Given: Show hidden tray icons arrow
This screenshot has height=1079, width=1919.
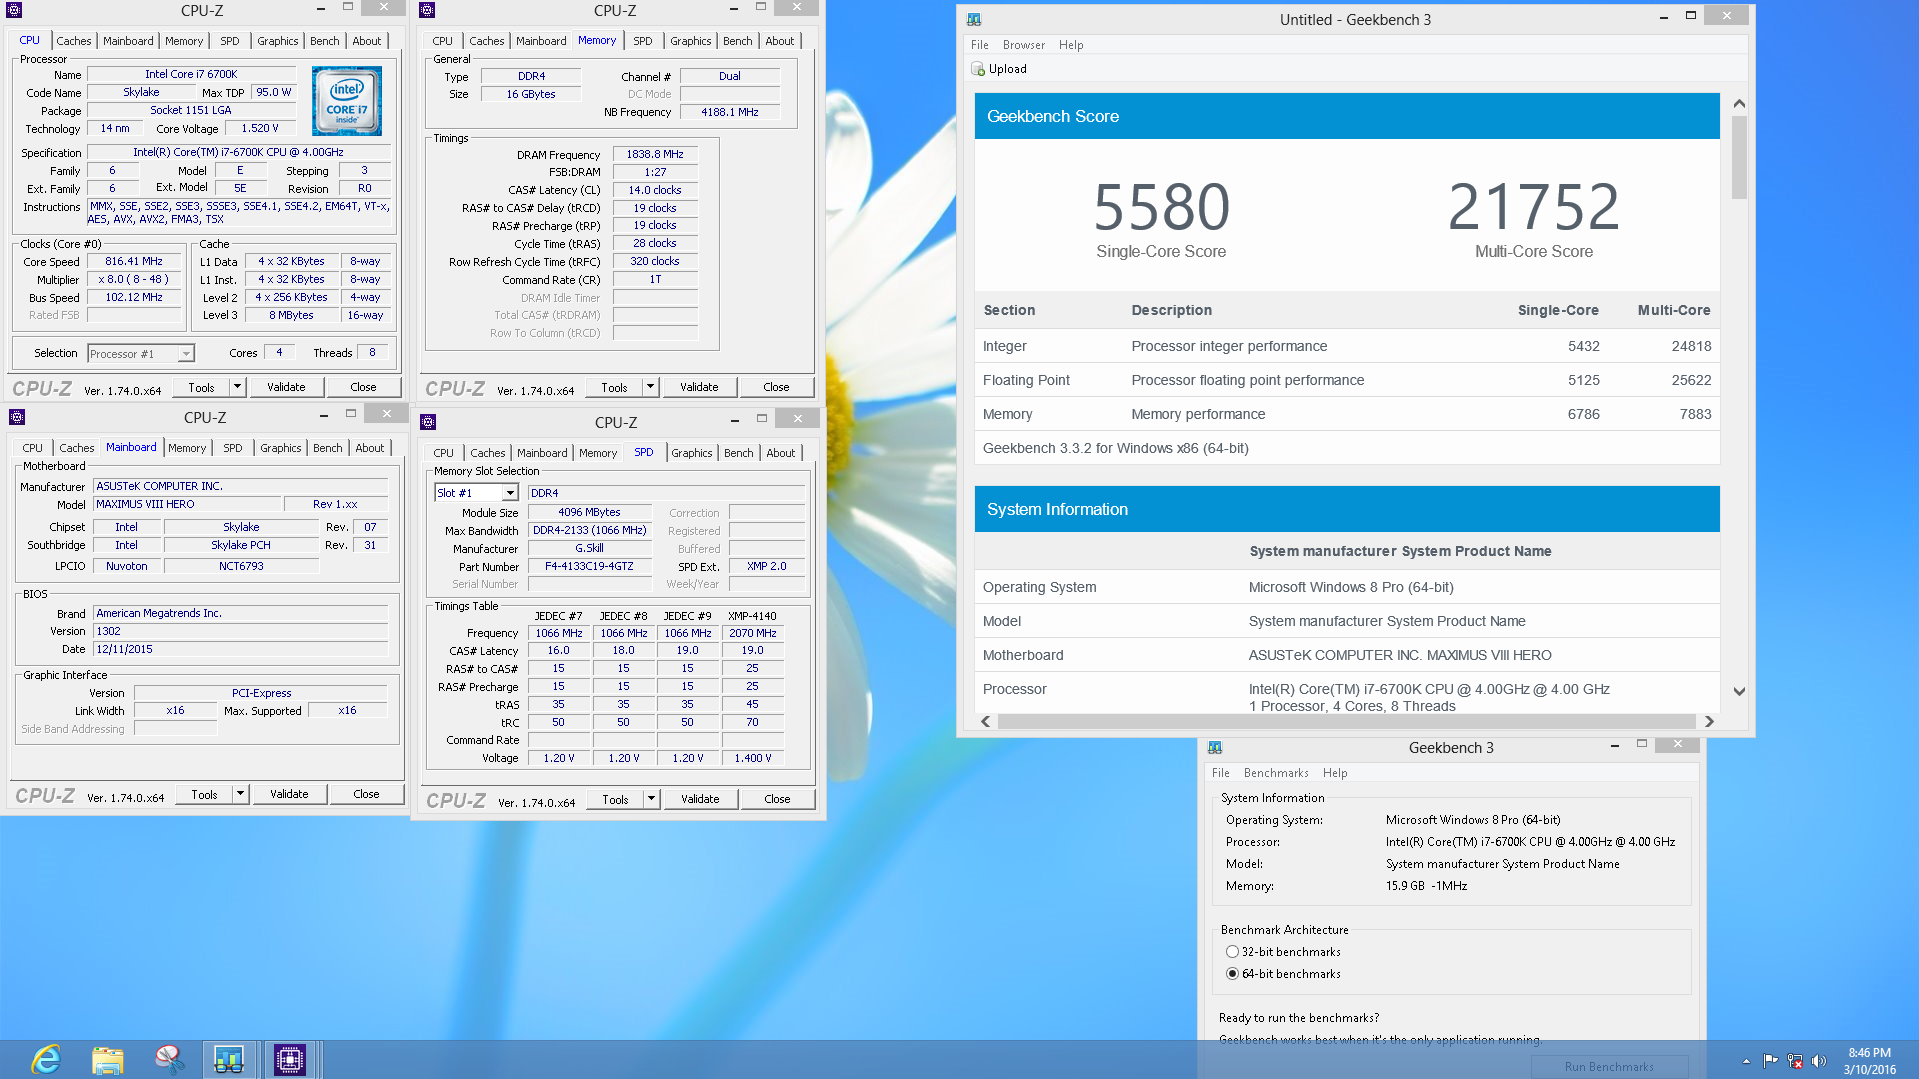Looking at the screenshot, I should click(1746, 1061).
